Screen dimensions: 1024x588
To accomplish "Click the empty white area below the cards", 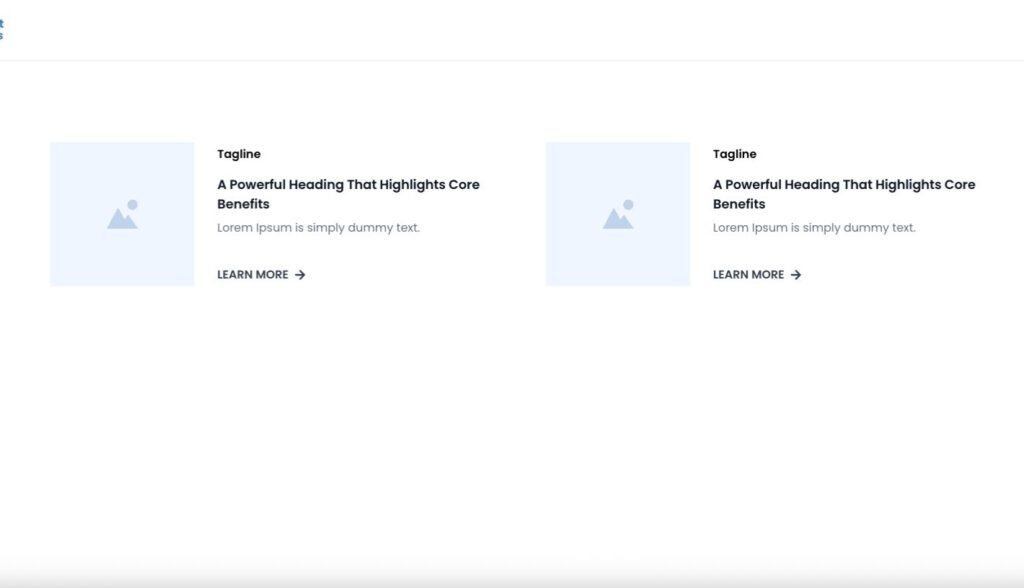I will pyautogui.click(x=512, y=430).
